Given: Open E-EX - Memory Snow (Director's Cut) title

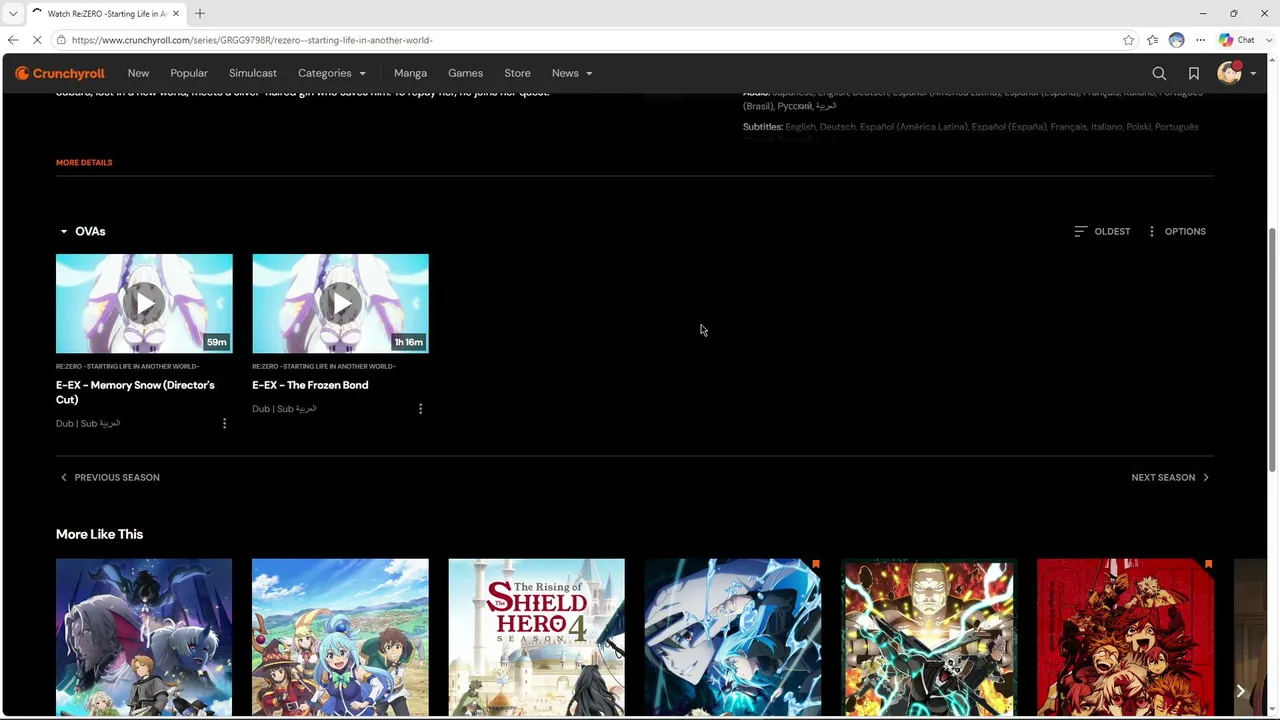Looking at the screenshot, I should coord(135,392).
